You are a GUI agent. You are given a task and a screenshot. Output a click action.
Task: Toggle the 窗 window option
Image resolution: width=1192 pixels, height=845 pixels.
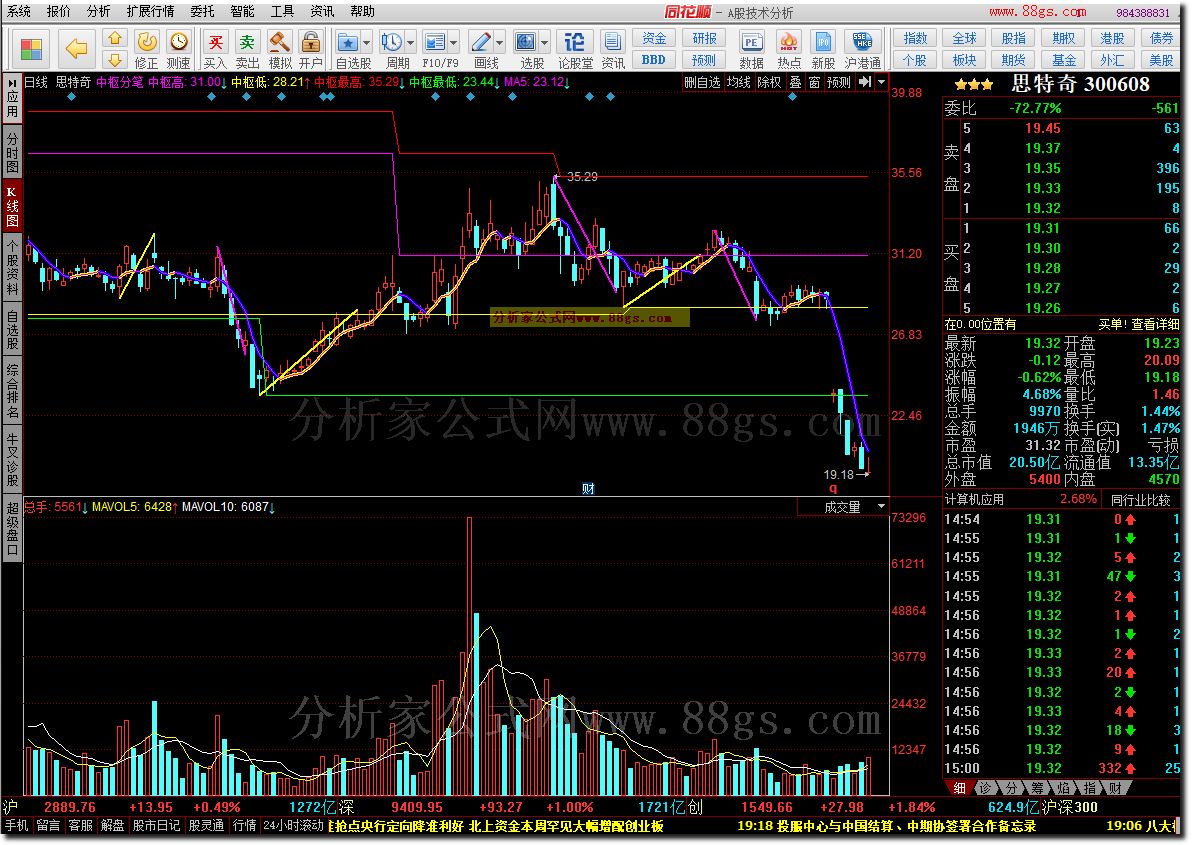click(x=814, y=82)
